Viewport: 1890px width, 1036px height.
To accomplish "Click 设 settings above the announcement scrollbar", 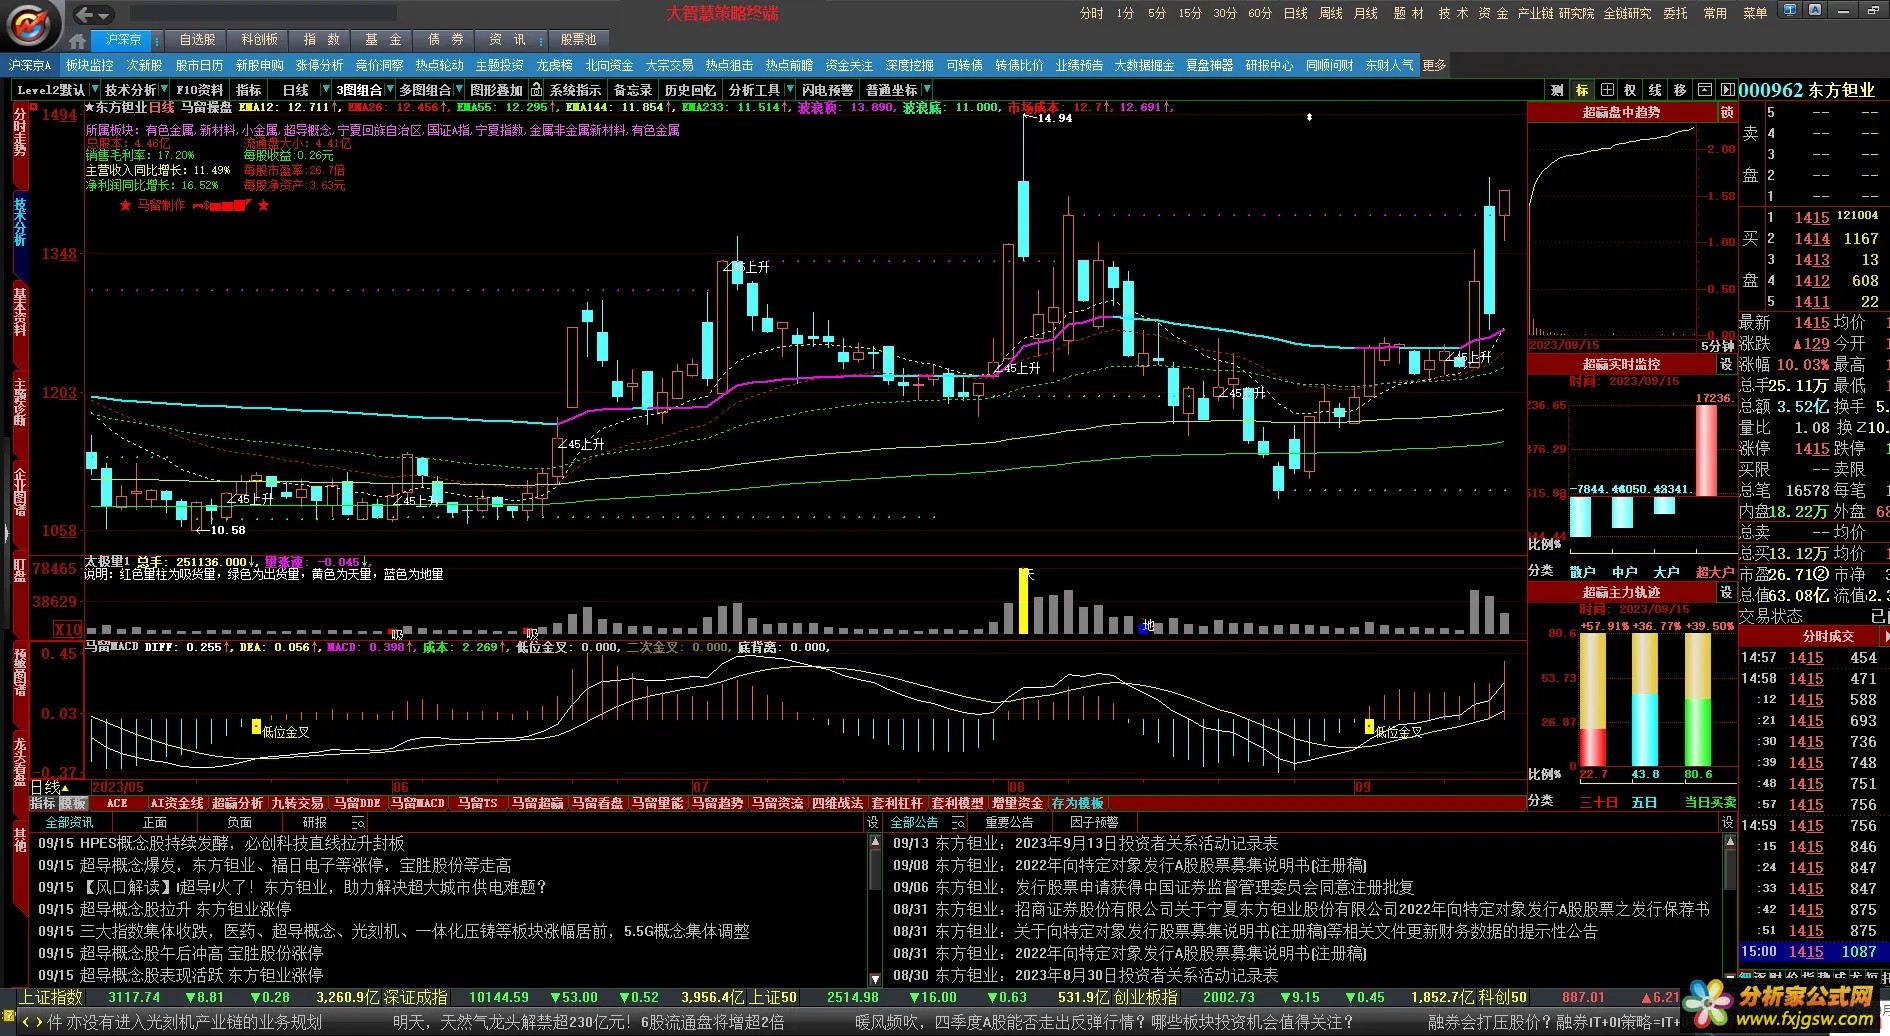I will (1727, 823).
